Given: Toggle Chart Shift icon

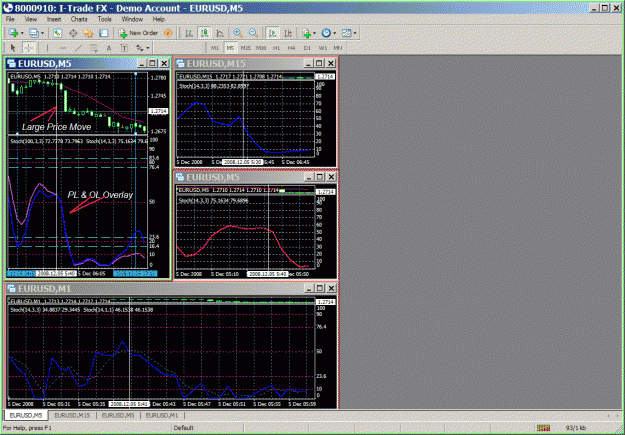Looking at the screenshot, I should pyautogui.click(x=288, y=33).
